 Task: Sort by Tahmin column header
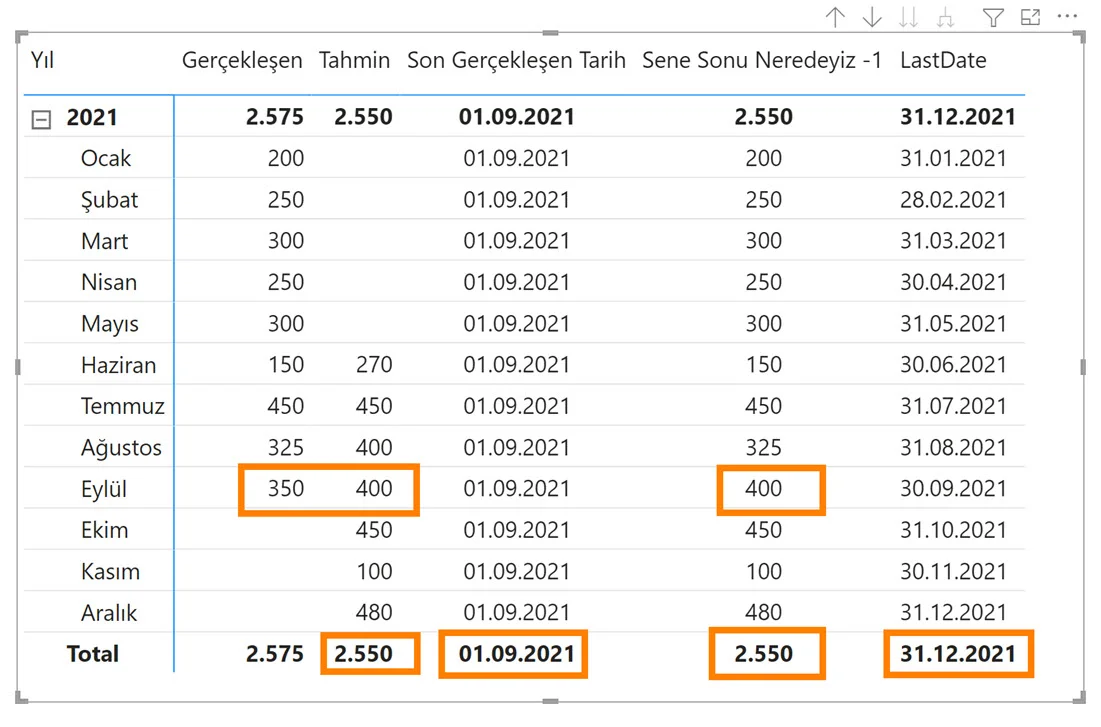(x=354, y=60)
